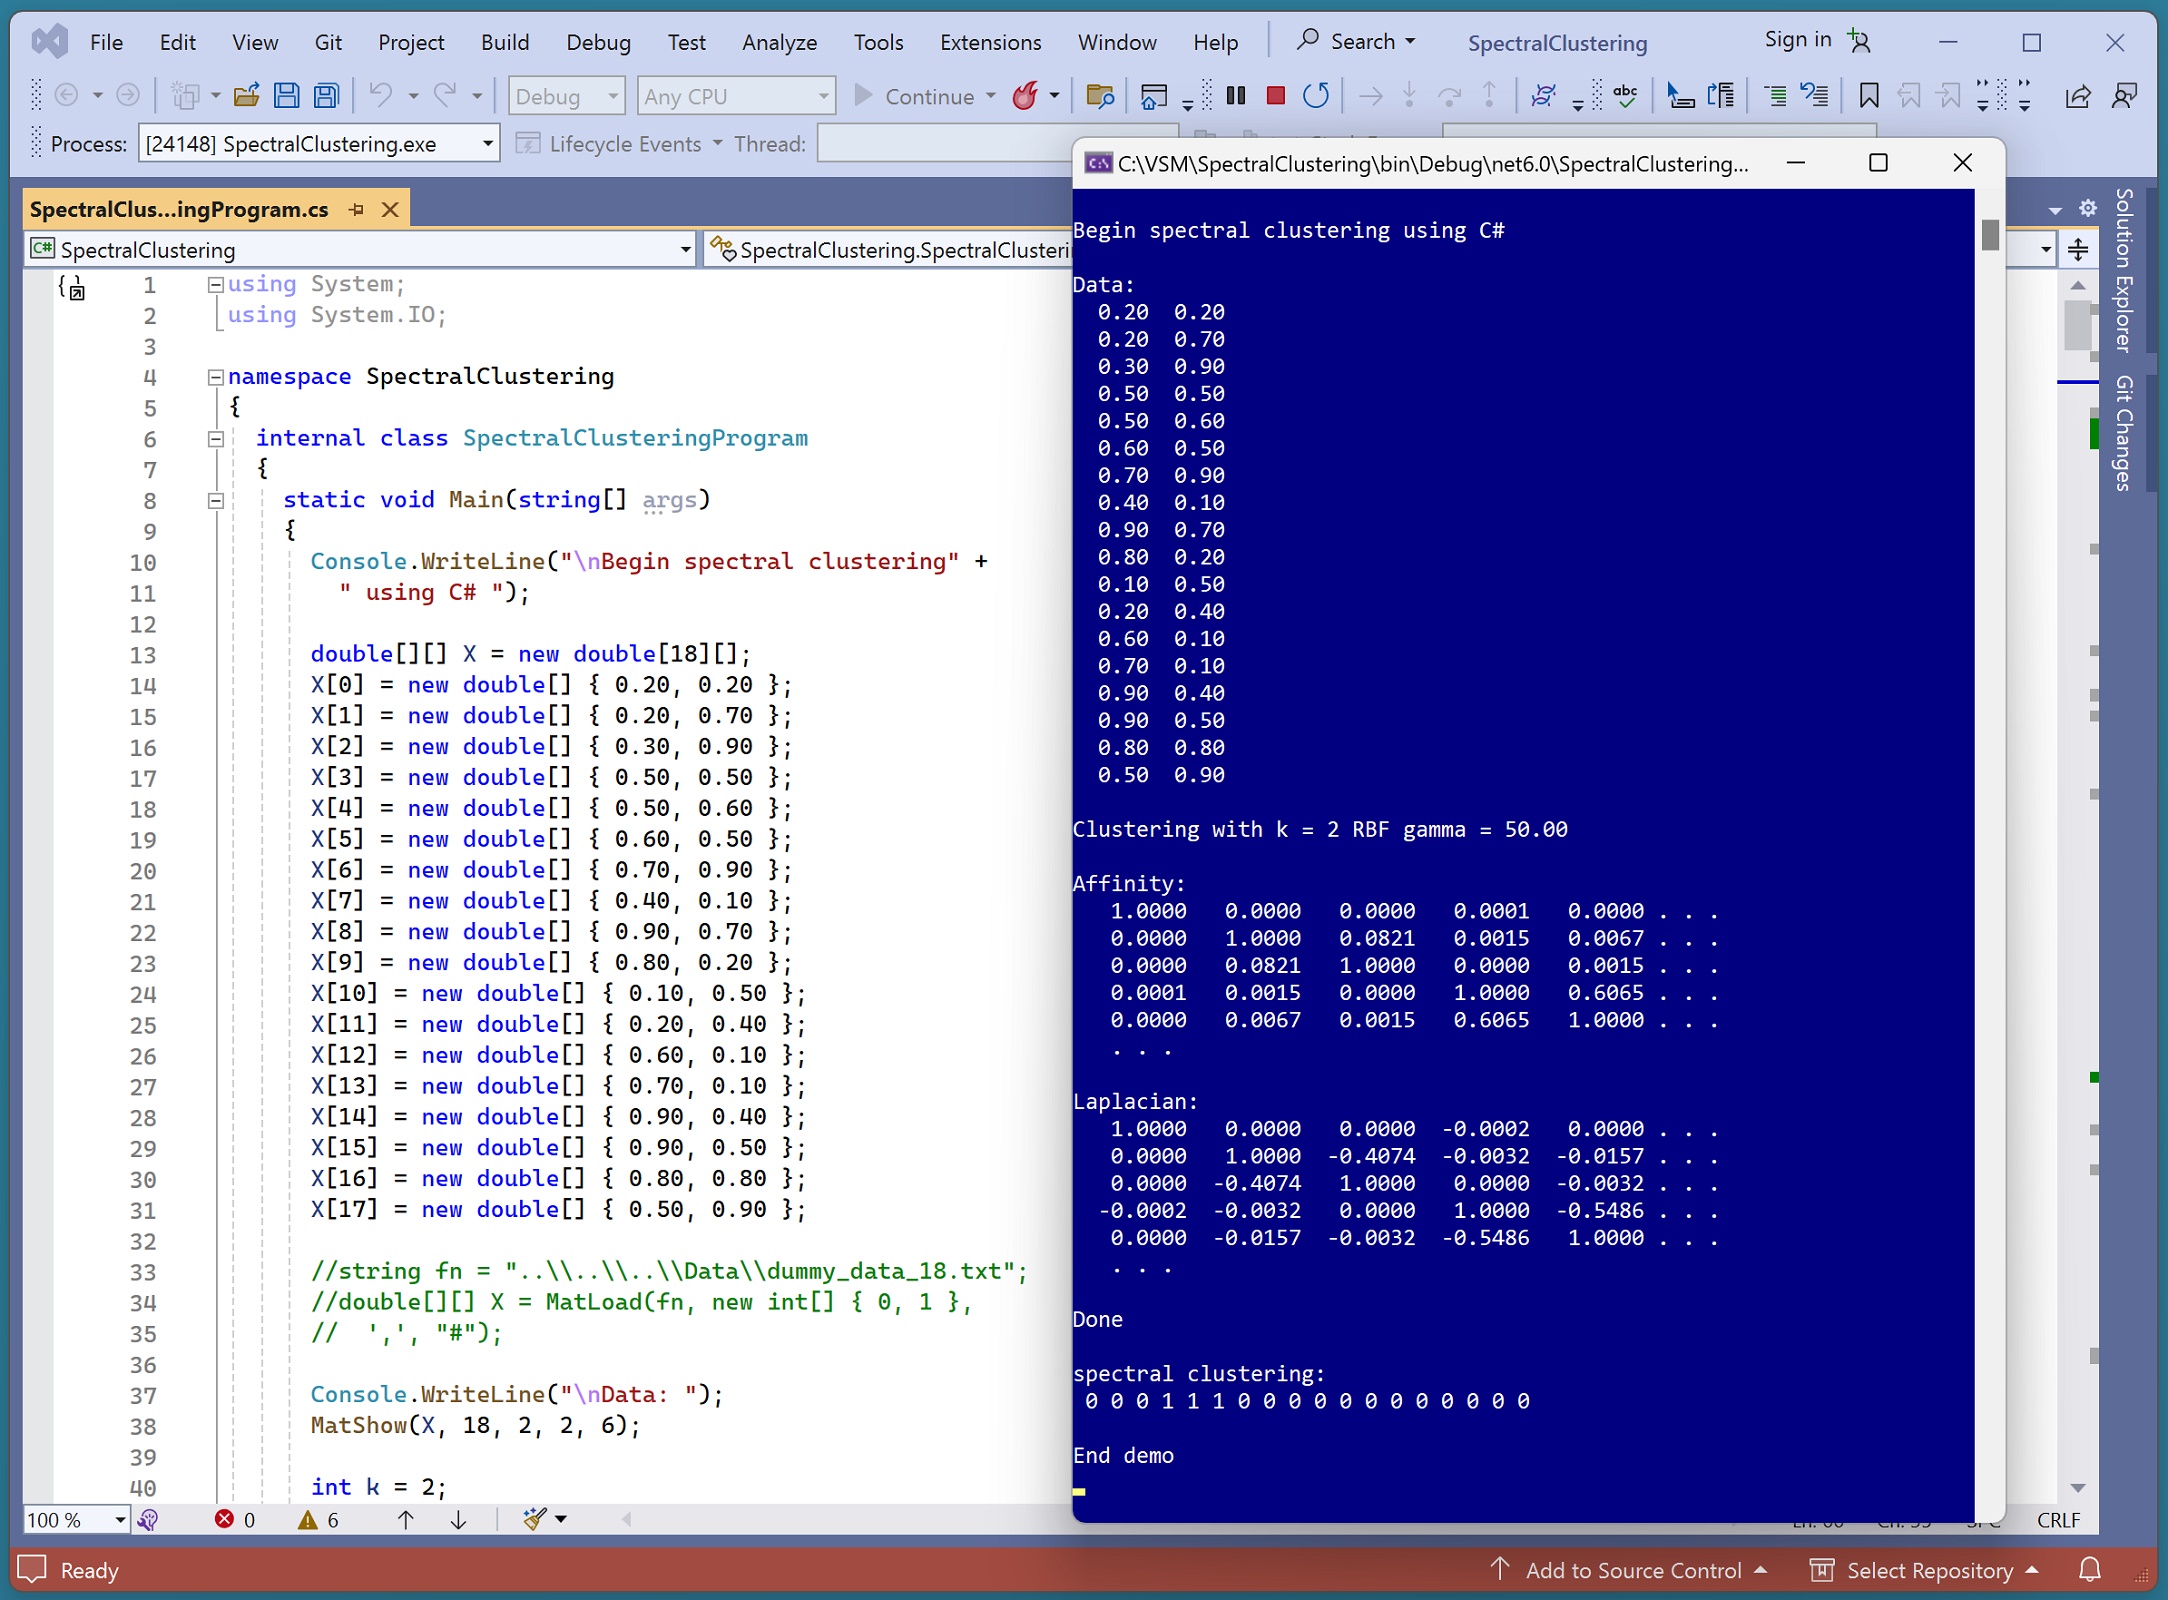Click the Save All icon
Image resolution: width=2168 pixels, height=1600 pixels.
click(x=327, y=96)
